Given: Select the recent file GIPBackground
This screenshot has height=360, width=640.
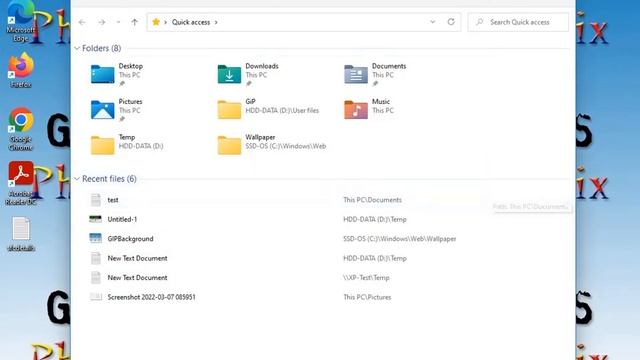Looking at the screenshot, I should pos(130,239).
